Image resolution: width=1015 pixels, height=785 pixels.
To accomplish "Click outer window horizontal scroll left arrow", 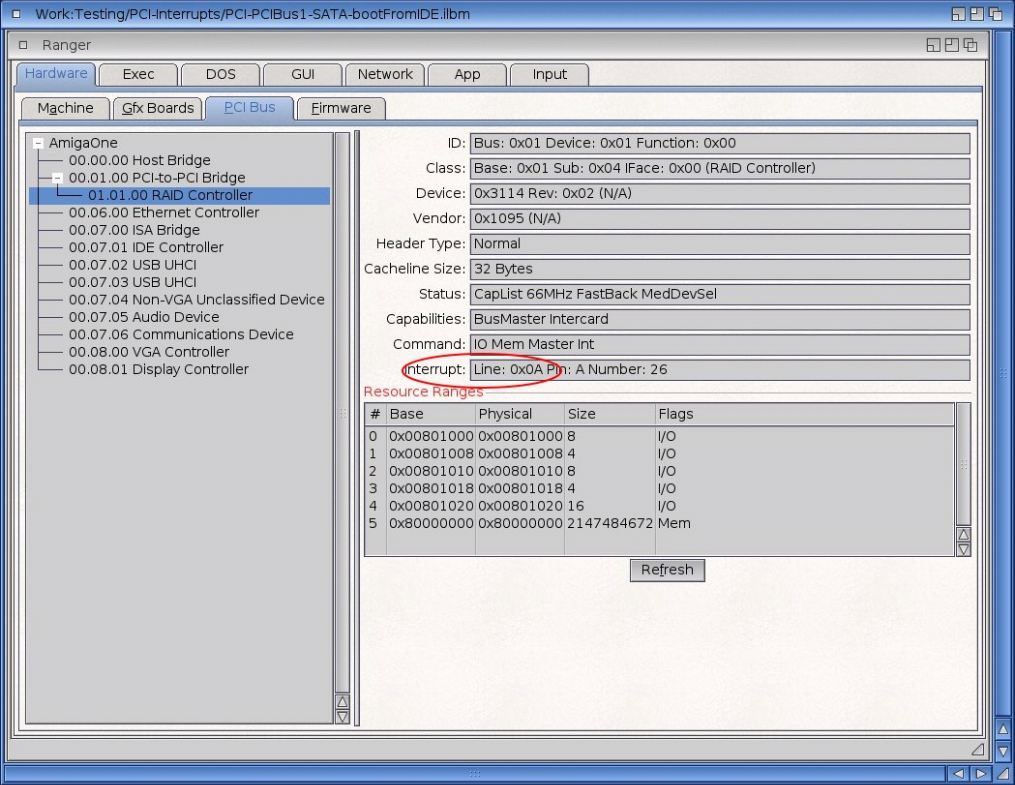I will click(959, 773).
